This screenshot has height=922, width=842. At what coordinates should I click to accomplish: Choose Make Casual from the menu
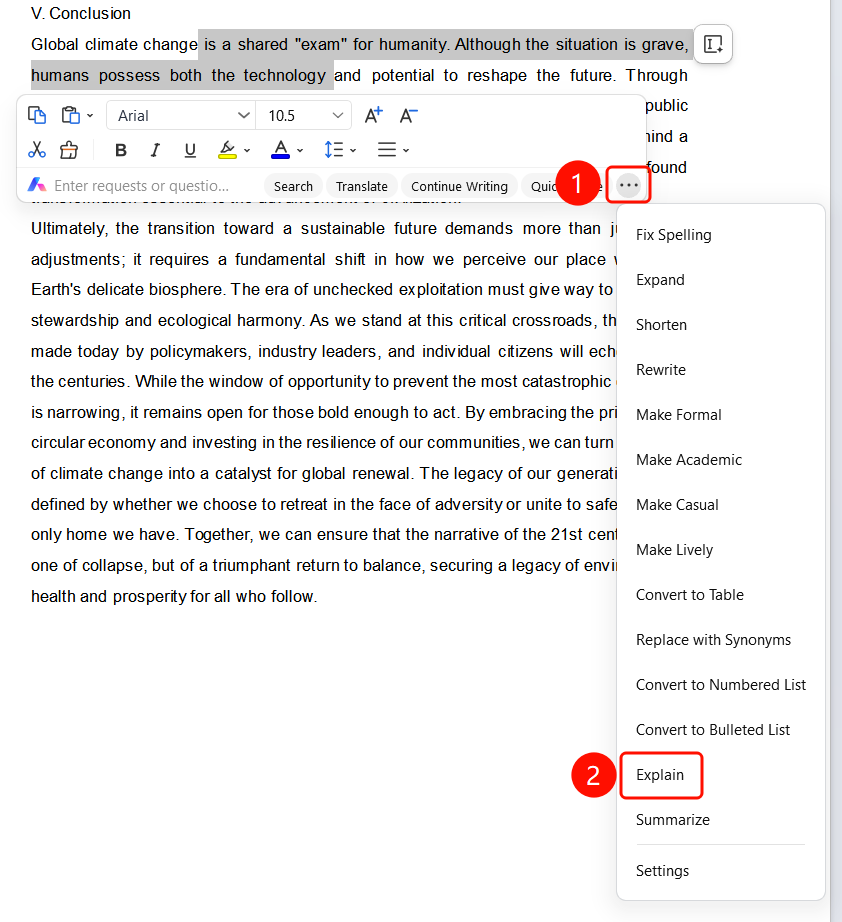pyautogui.click(x=677, y=505)
